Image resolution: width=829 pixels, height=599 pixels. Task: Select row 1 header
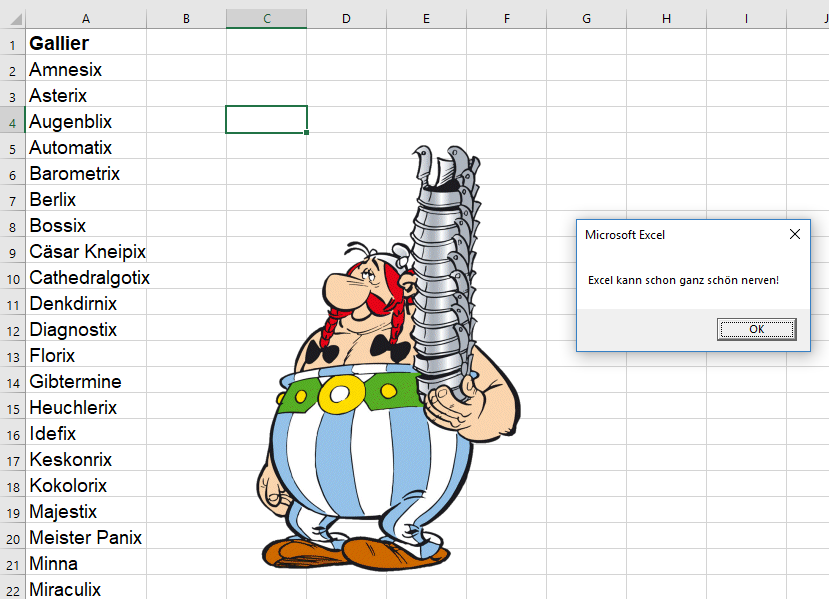tap(12, 44)
